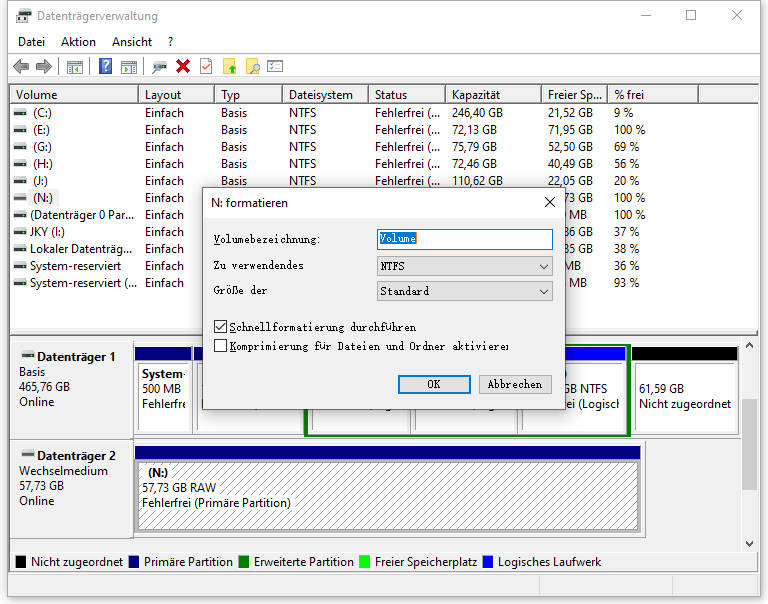Viewport: 768px width, 604px height.
Task: Show or hide console tree icon
Action: [x=75, y=67]
